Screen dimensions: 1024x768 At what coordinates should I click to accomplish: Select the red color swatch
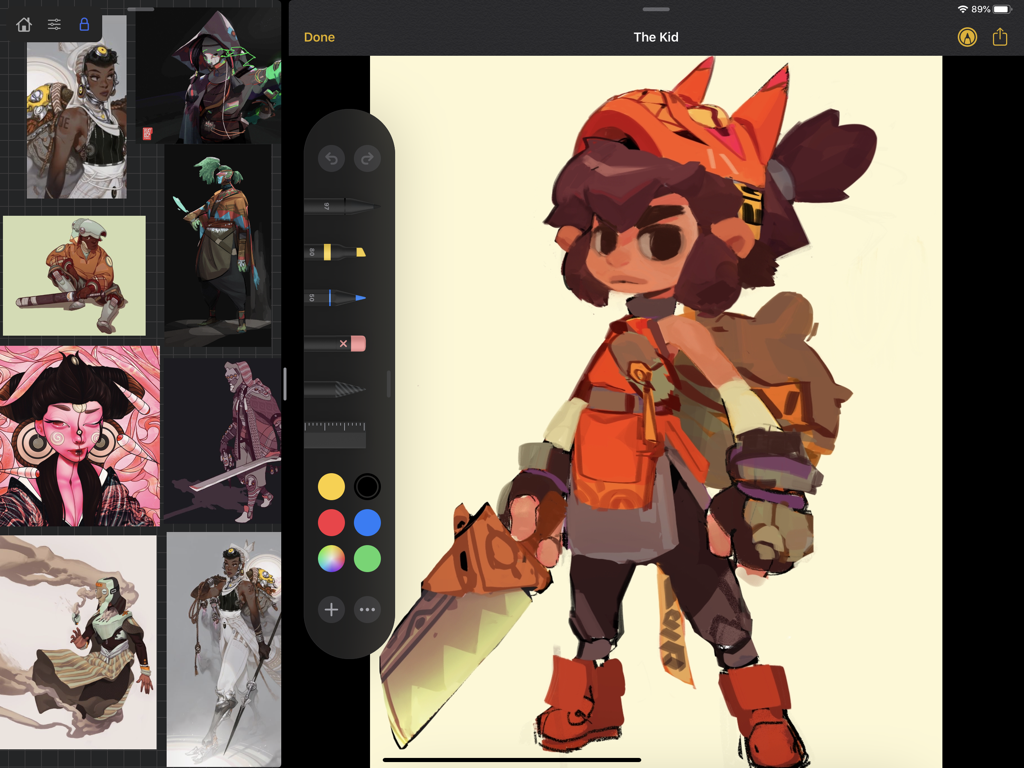click(x=331, y=522)
